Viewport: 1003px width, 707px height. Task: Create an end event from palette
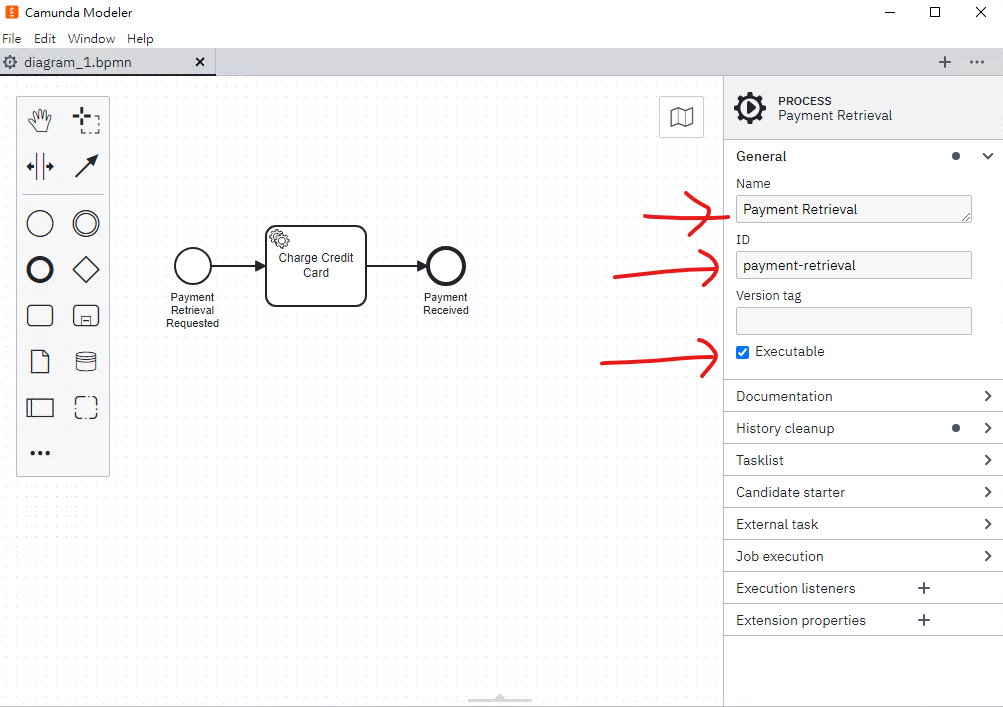[40, 270]
